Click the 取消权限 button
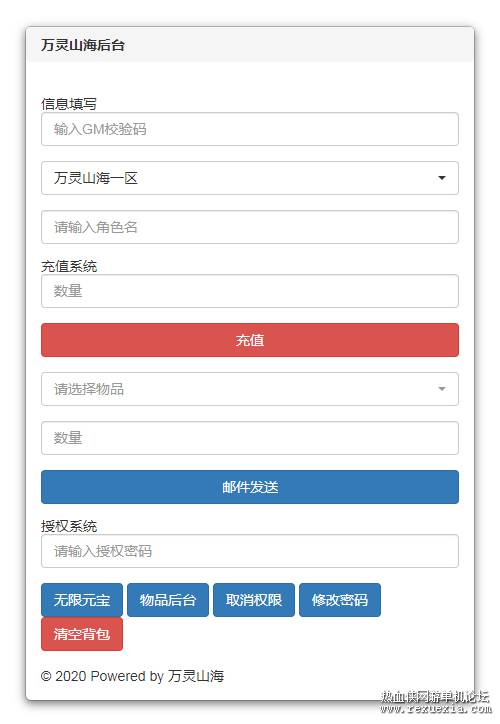Image resolution: width=500 pixels, height=724 pixels. [253, 600]
